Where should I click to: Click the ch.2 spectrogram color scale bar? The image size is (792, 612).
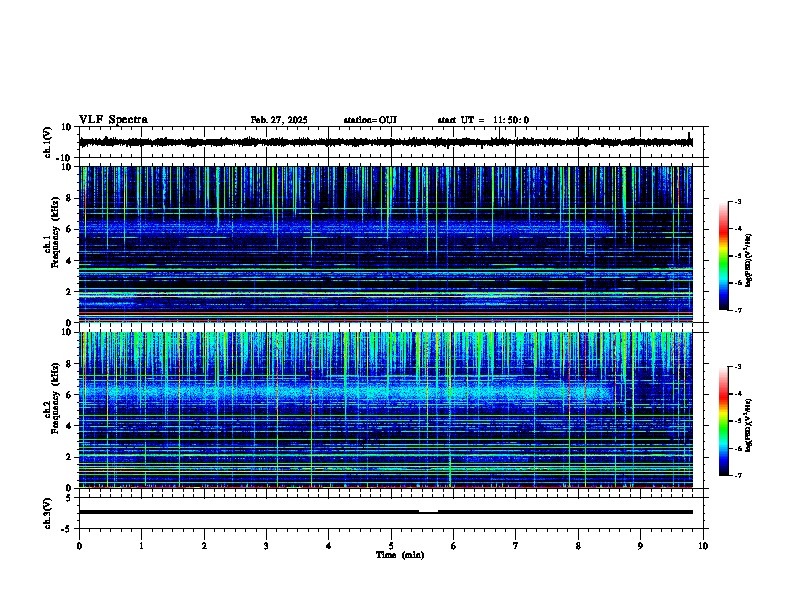724,421
